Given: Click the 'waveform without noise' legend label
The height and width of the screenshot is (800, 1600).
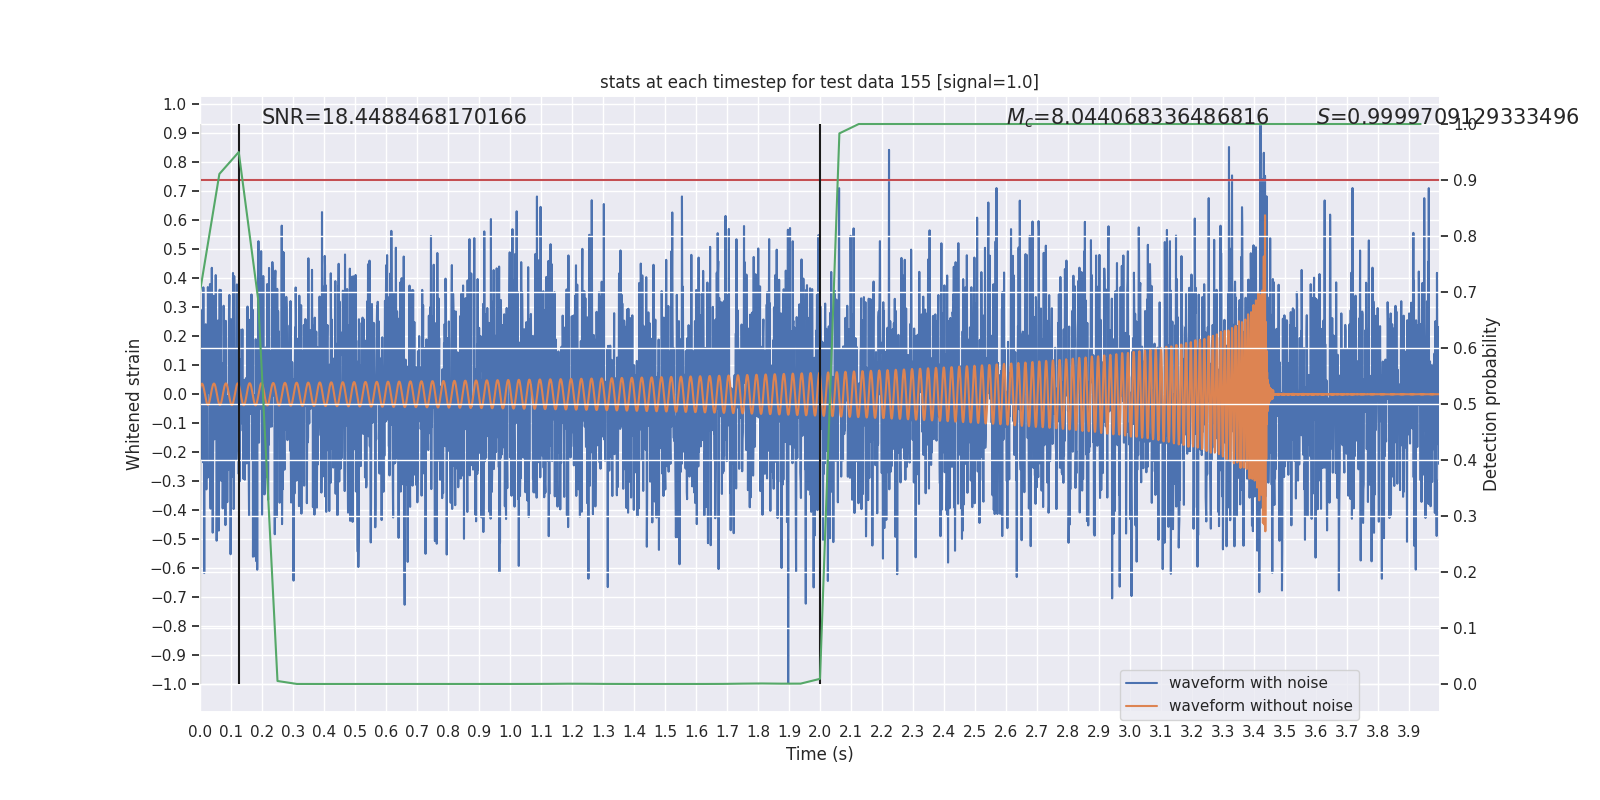Looking at the screenshot, I should [1260, 706].
